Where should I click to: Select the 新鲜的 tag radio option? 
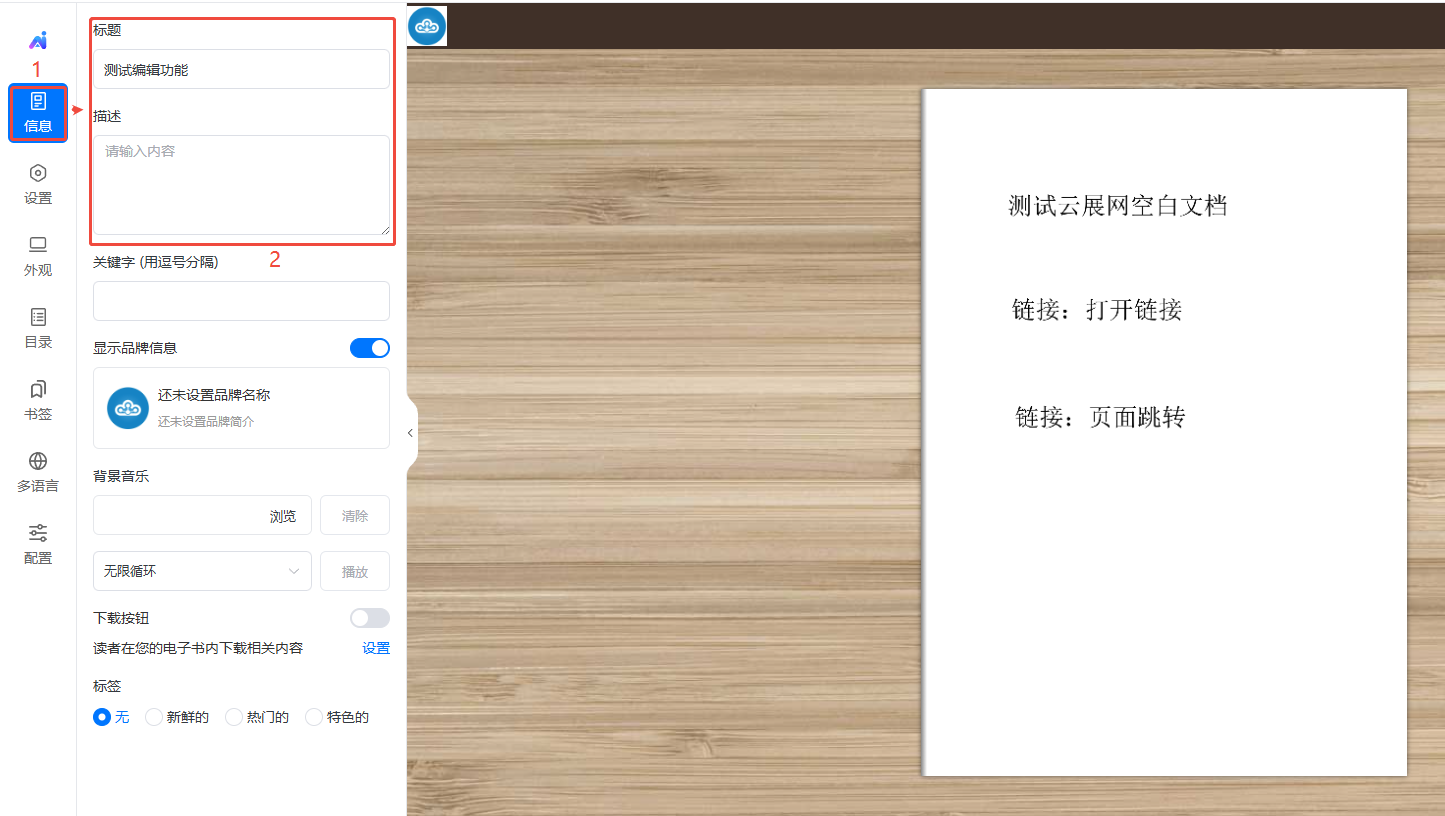(x=154, y=717)
